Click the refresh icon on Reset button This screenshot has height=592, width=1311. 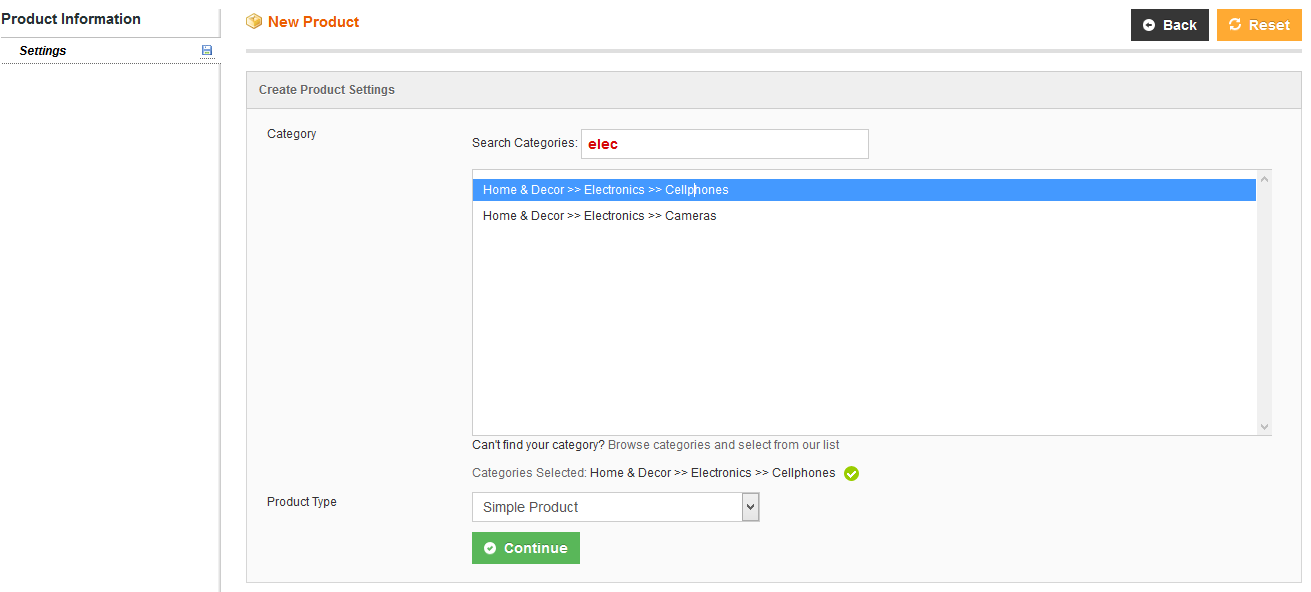(1237, 25)
